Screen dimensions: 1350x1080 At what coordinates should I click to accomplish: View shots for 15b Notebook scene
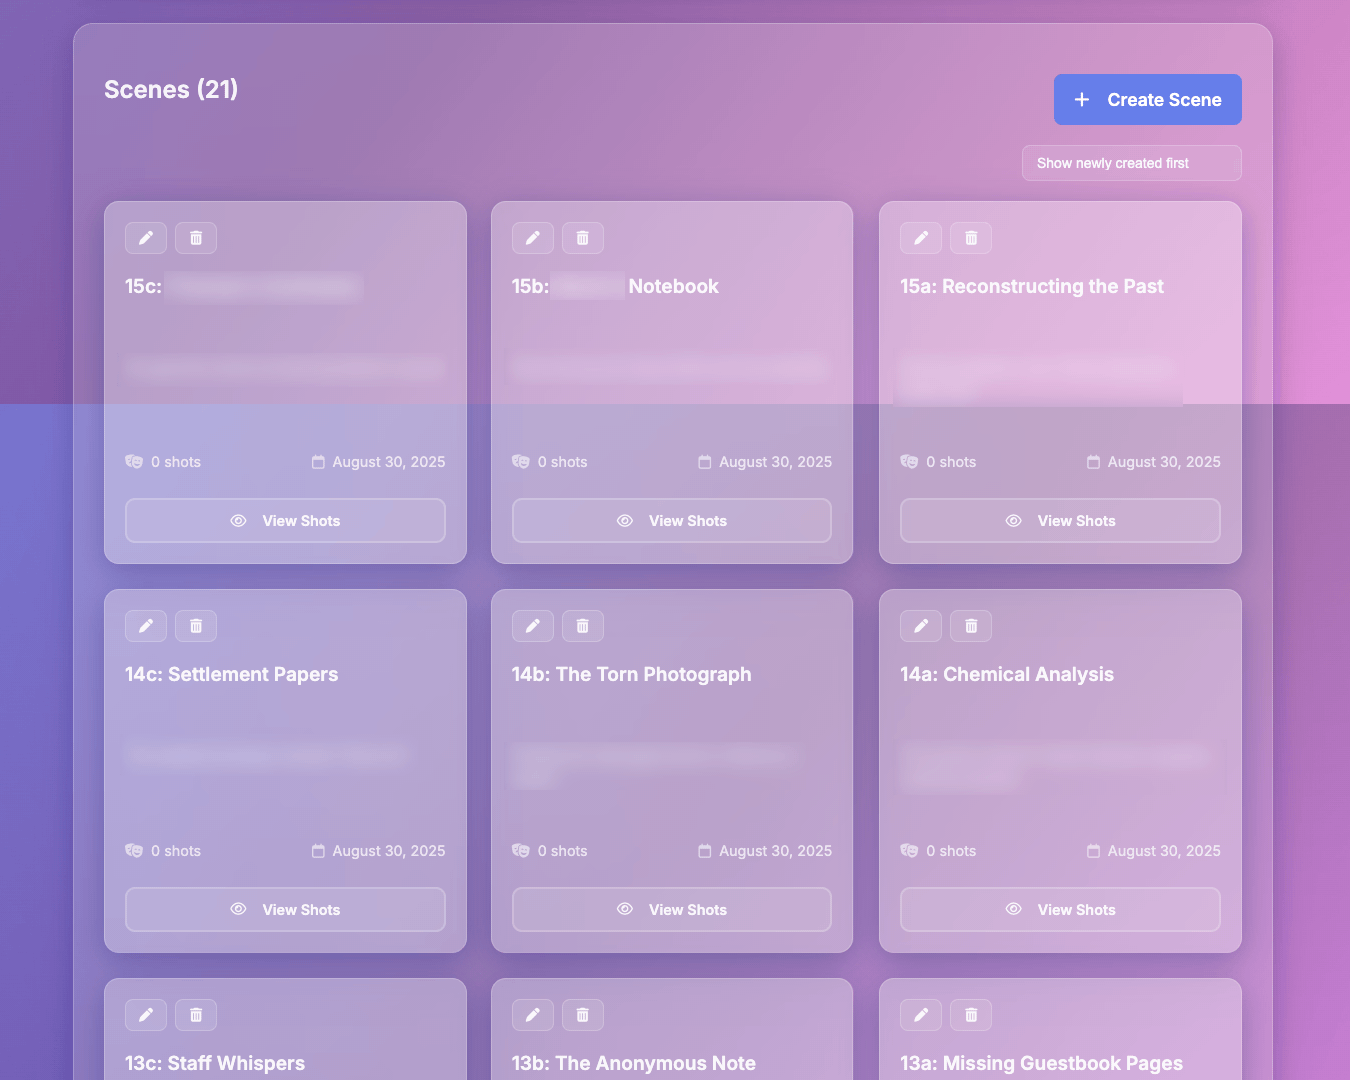[672, 521]
